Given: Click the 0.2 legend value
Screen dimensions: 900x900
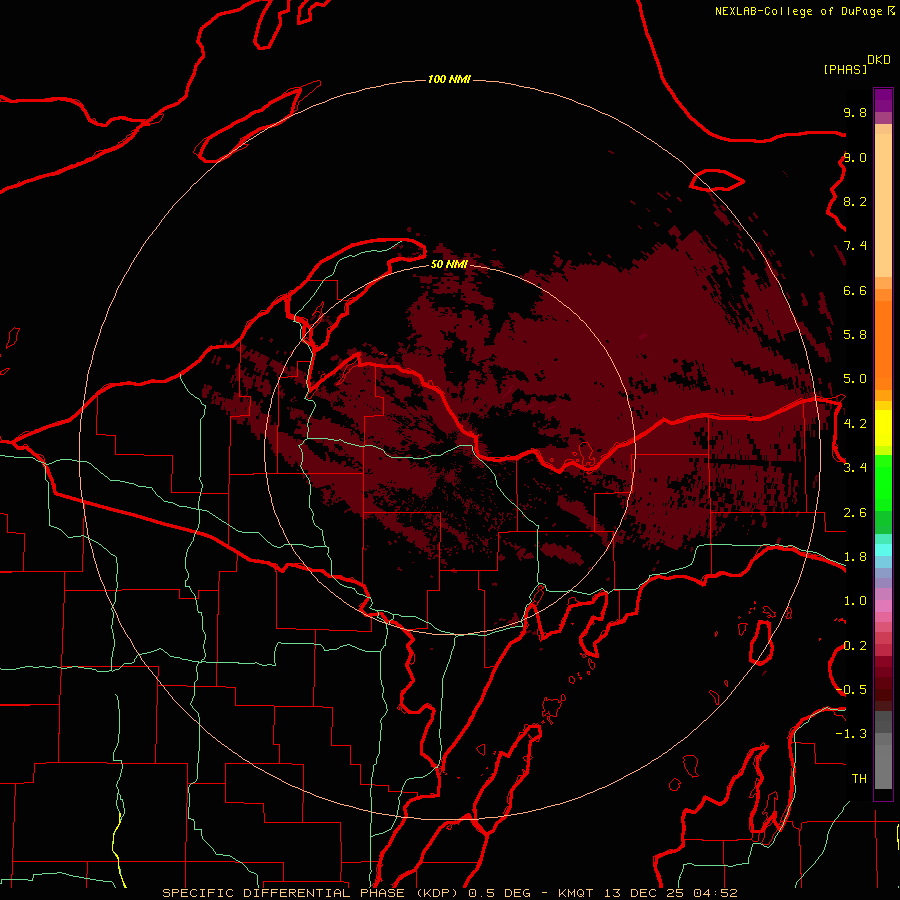Looking at the screenshot, I should (x=855, y=646).
